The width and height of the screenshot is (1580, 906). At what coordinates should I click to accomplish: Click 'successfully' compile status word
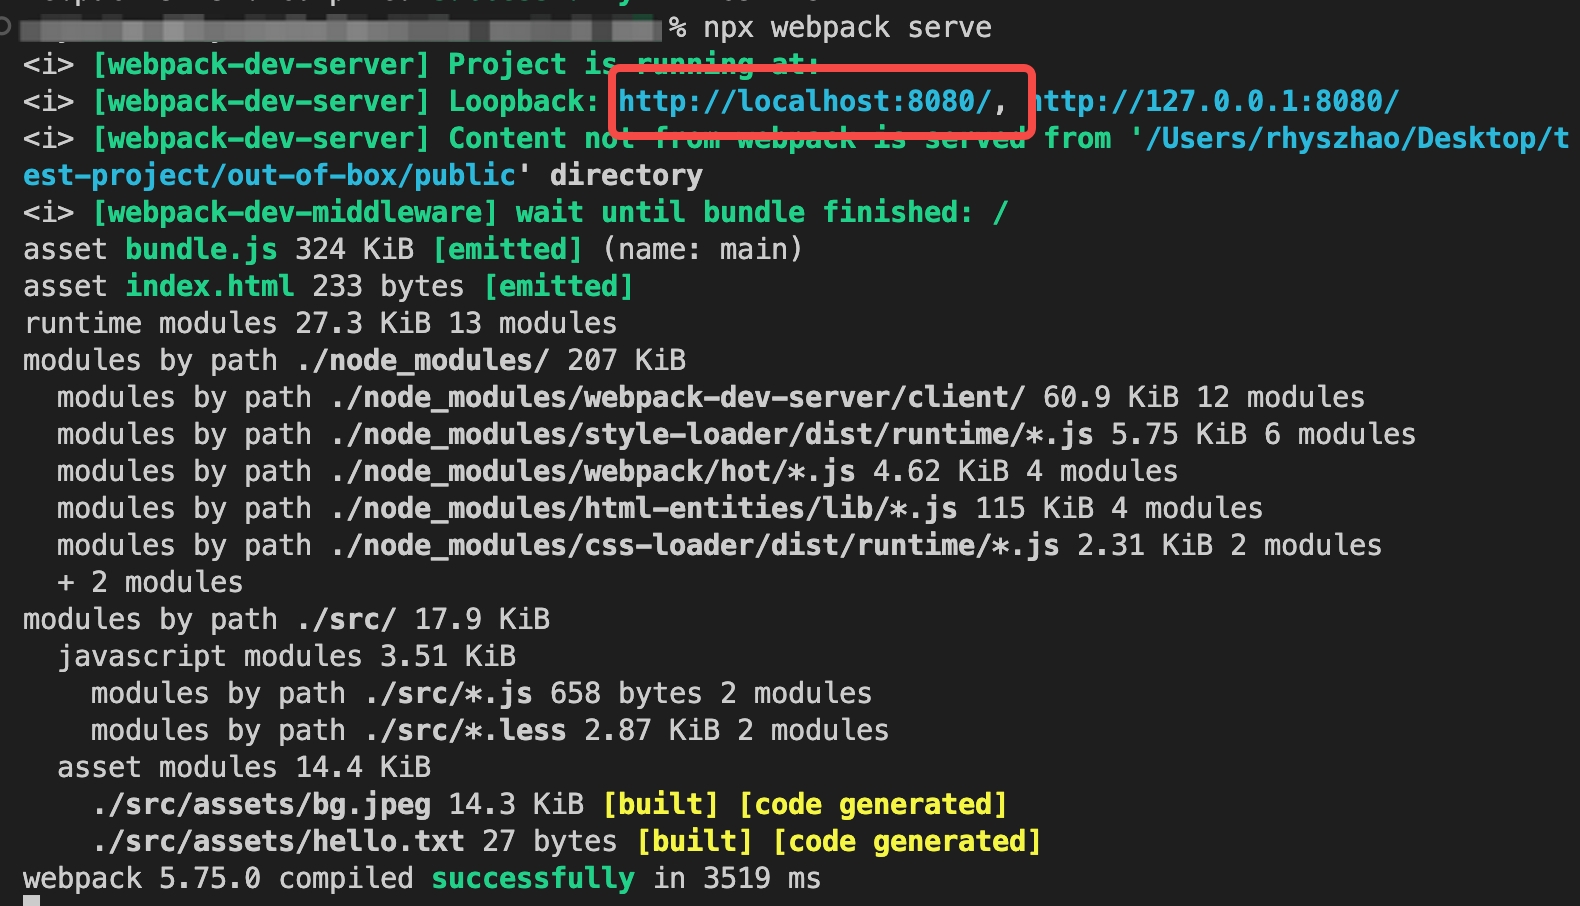[x=533, y=878]
